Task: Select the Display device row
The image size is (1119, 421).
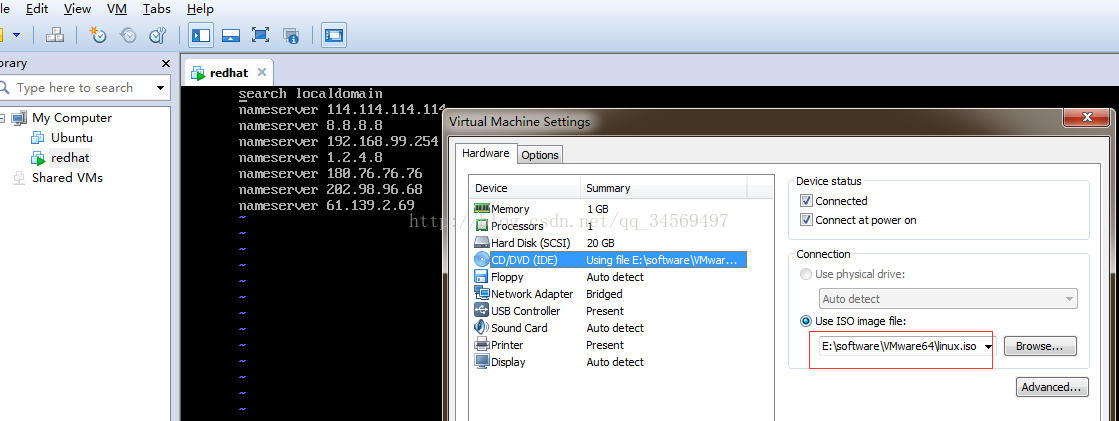Action: [609, 362]
